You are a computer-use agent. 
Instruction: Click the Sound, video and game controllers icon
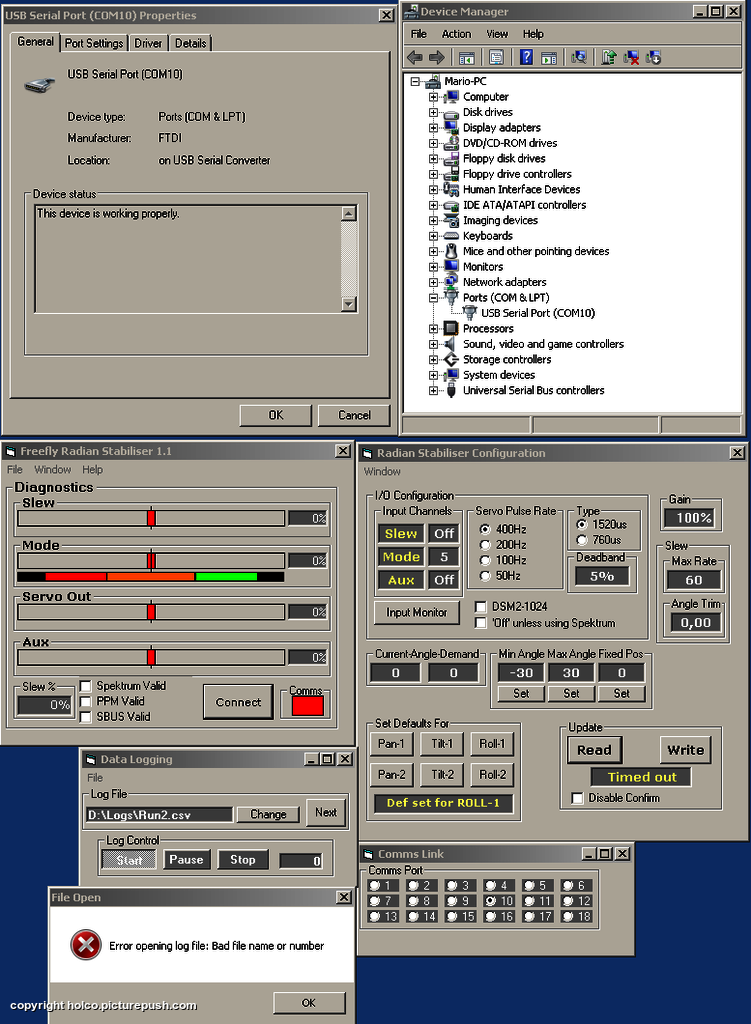click(451, 344)
